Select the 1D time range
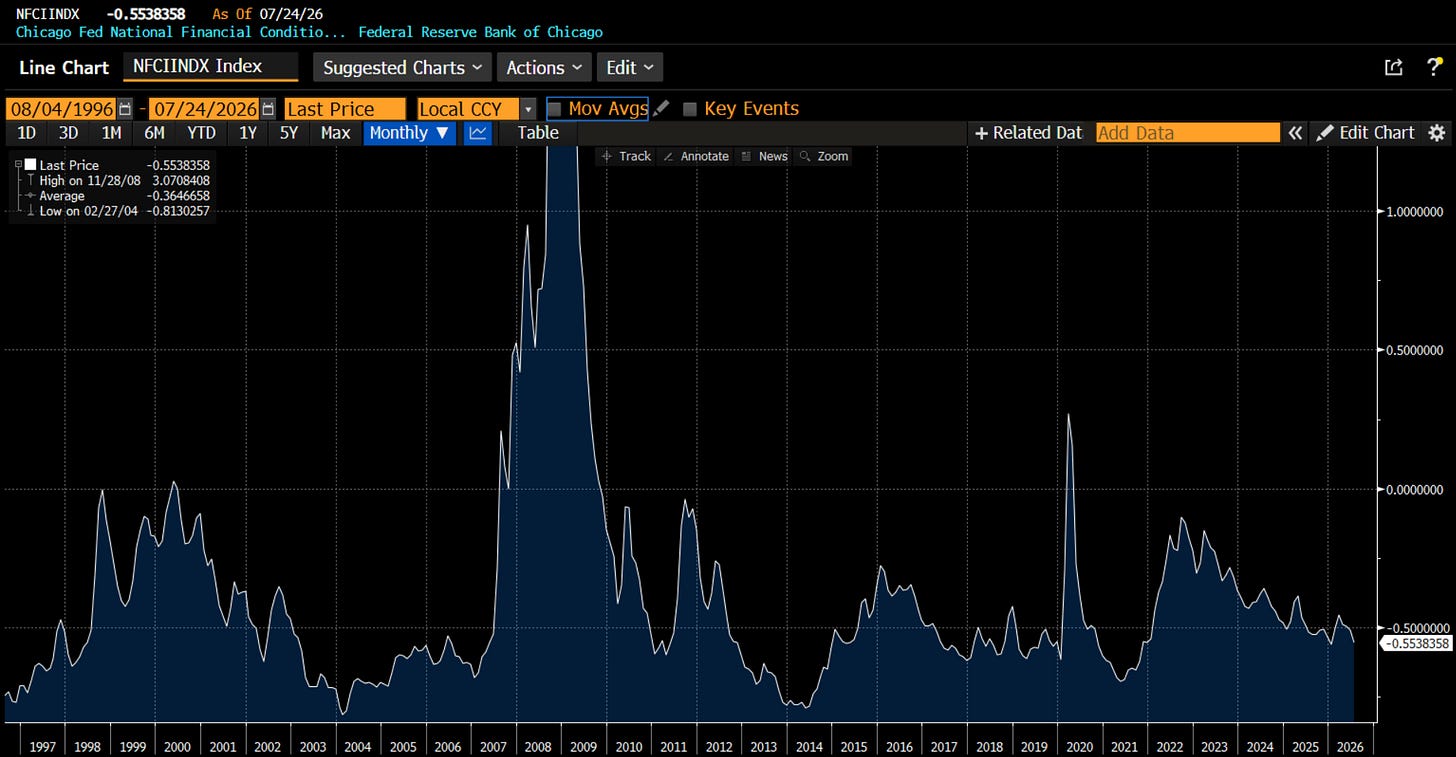This screenshot has height=757, width=1456. [27, 133]
